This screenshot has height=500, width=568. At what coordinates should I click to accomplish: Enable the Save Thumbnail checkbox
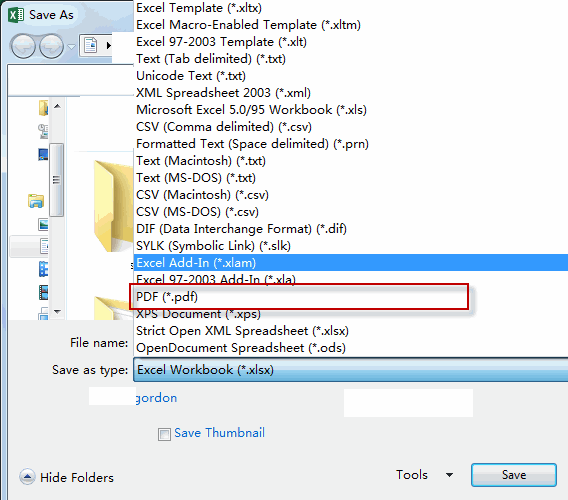pyautogui.click(x=164, y=434)
